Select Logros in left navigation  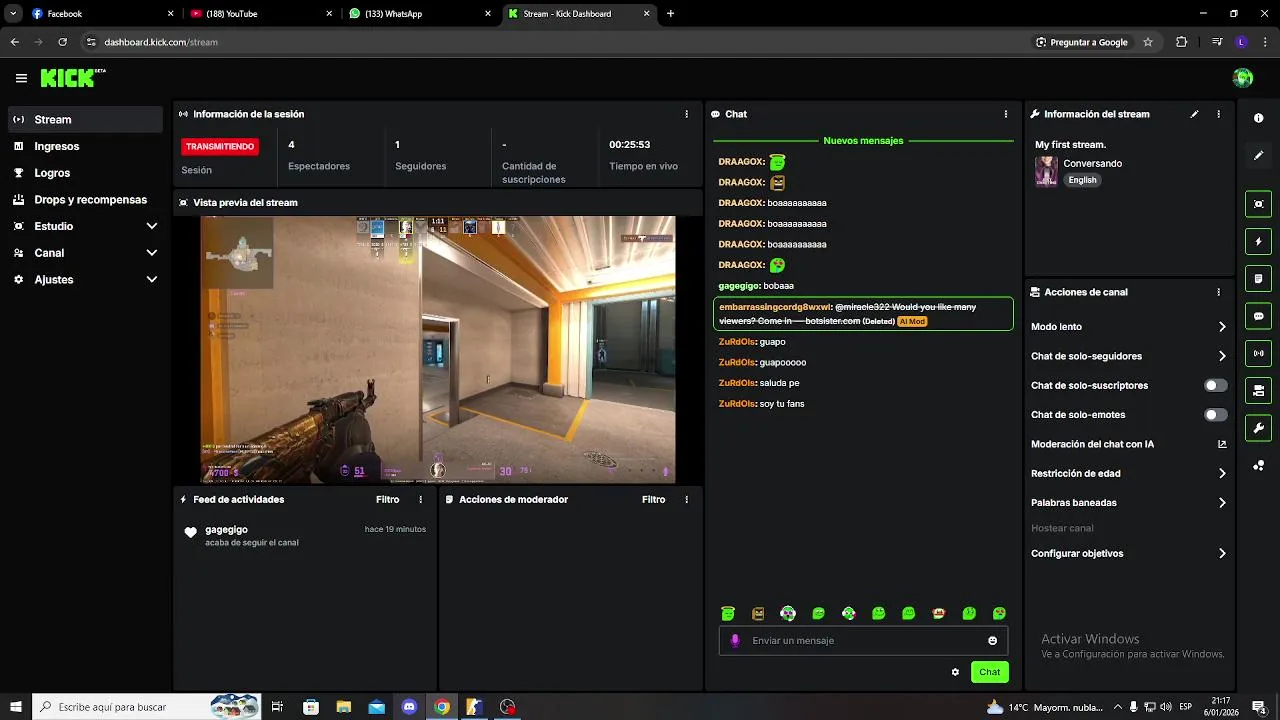coord(85,173)
